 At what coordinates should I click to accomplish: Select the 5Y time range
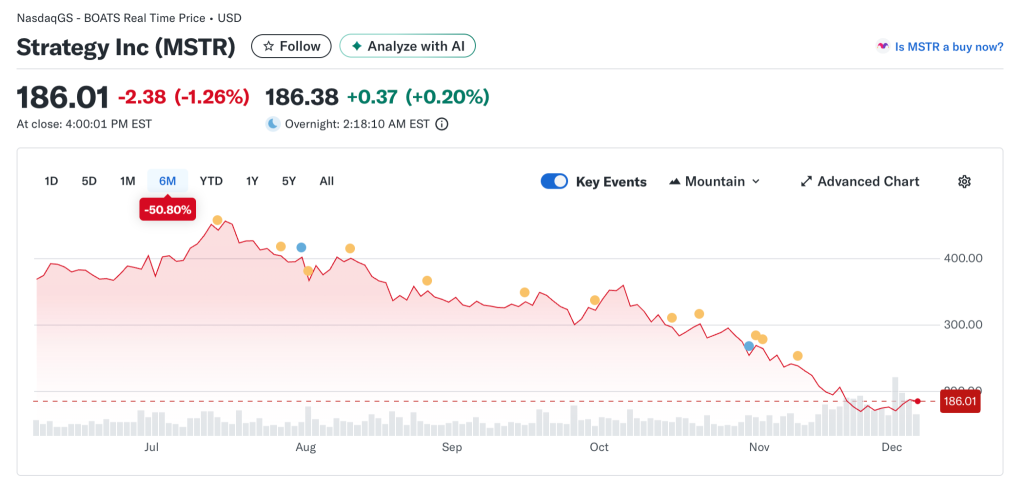[289, 181]
